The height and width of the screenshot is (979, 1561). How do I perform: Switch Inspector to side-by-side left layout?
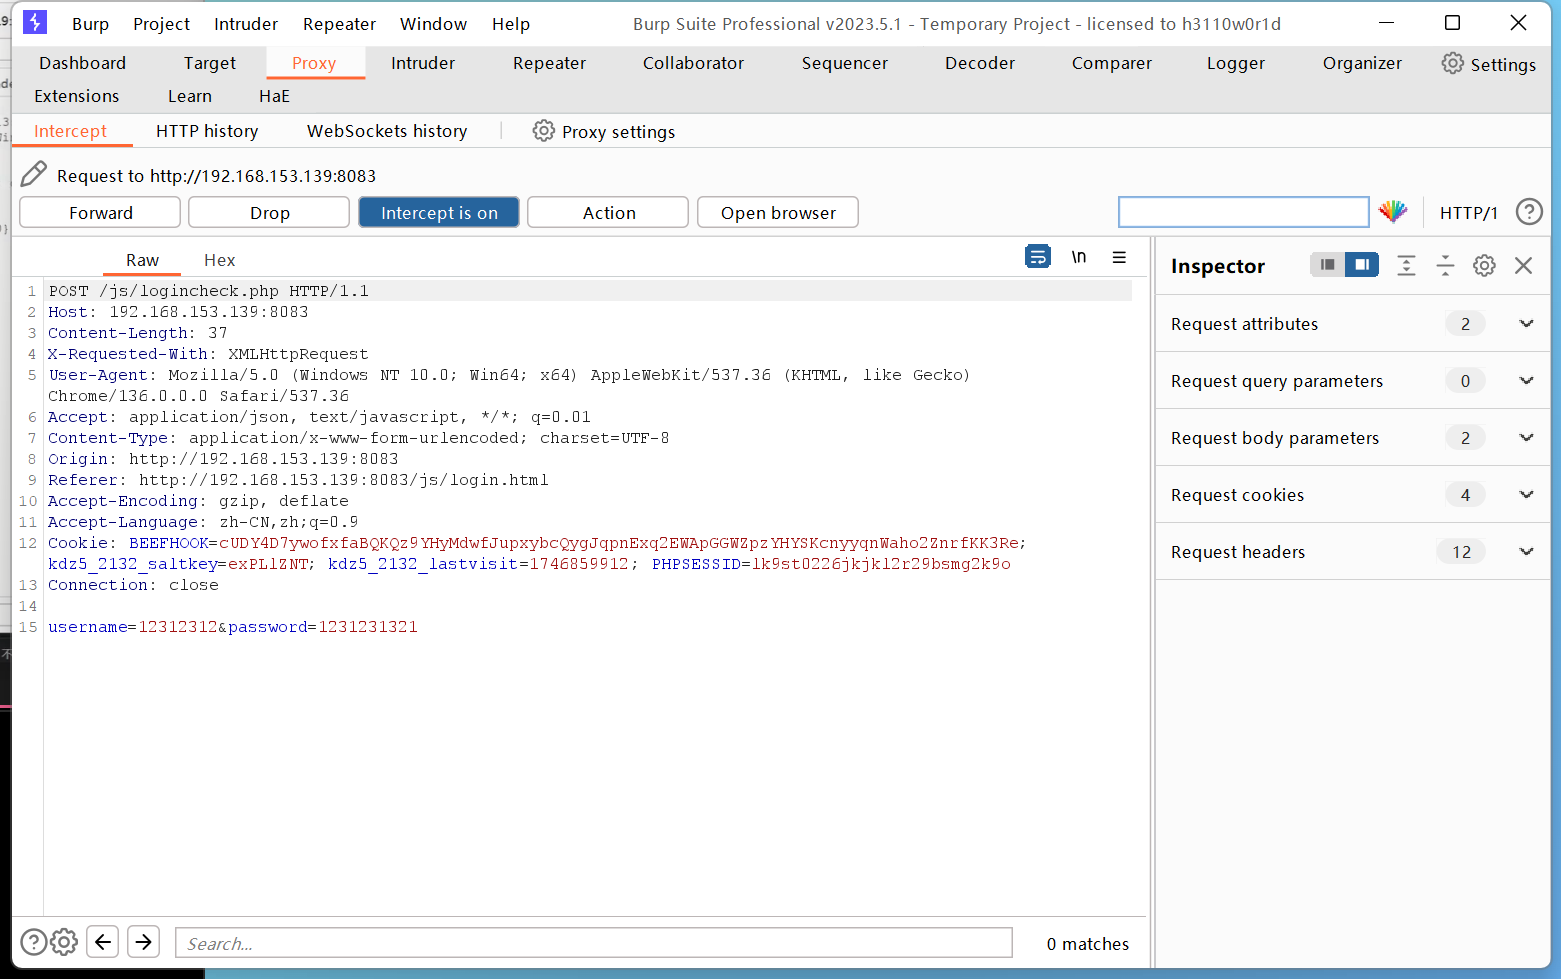(x=1327, y=265)
